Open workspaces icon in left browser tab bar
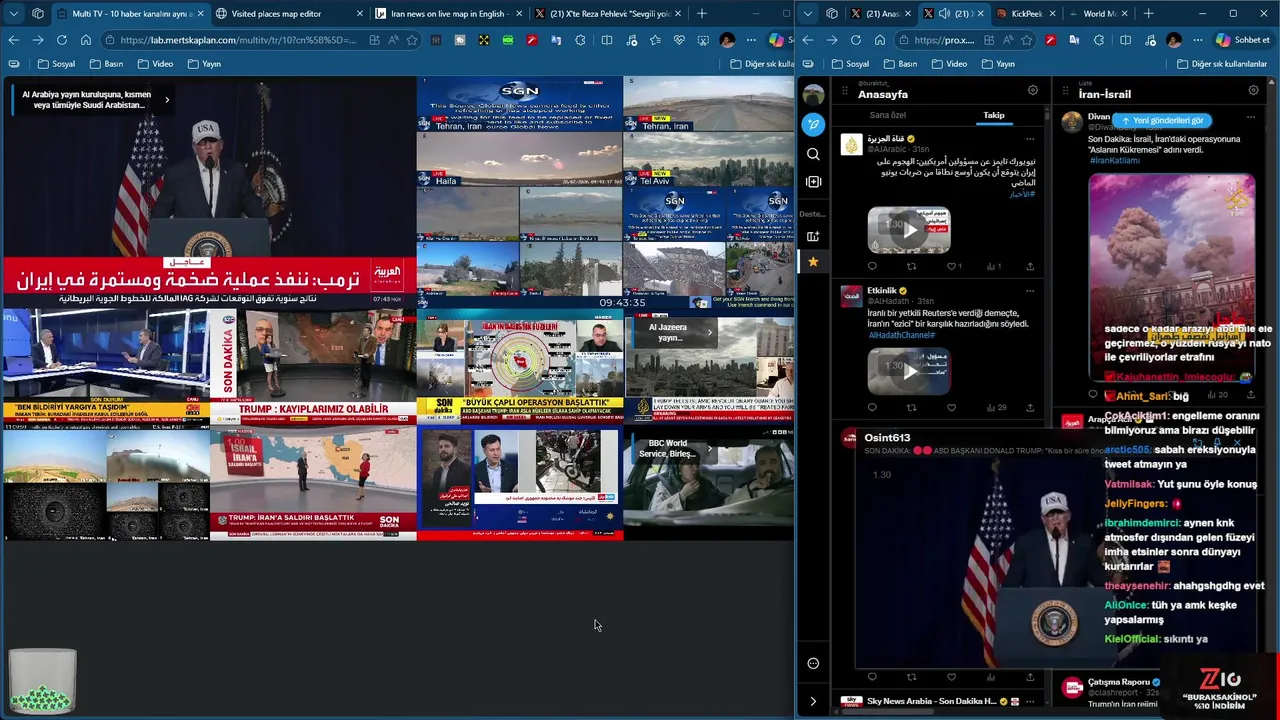Image resolution: width=1280 pixels, height=720 pixels. click(x=38, y=14)
